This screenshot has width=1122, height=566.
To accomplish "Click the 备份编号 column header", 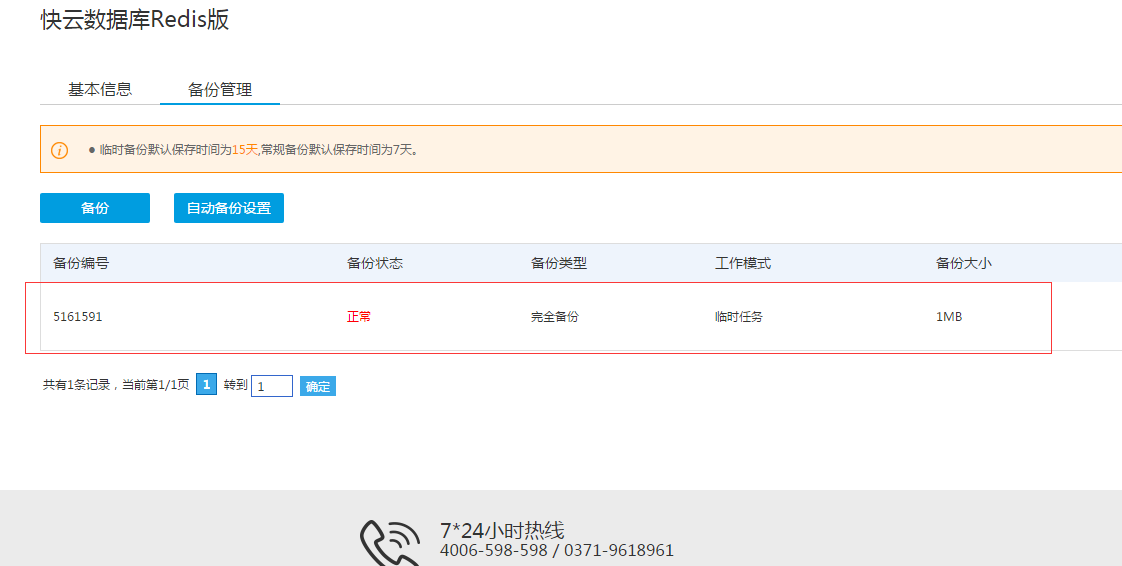I will (81, 263).
